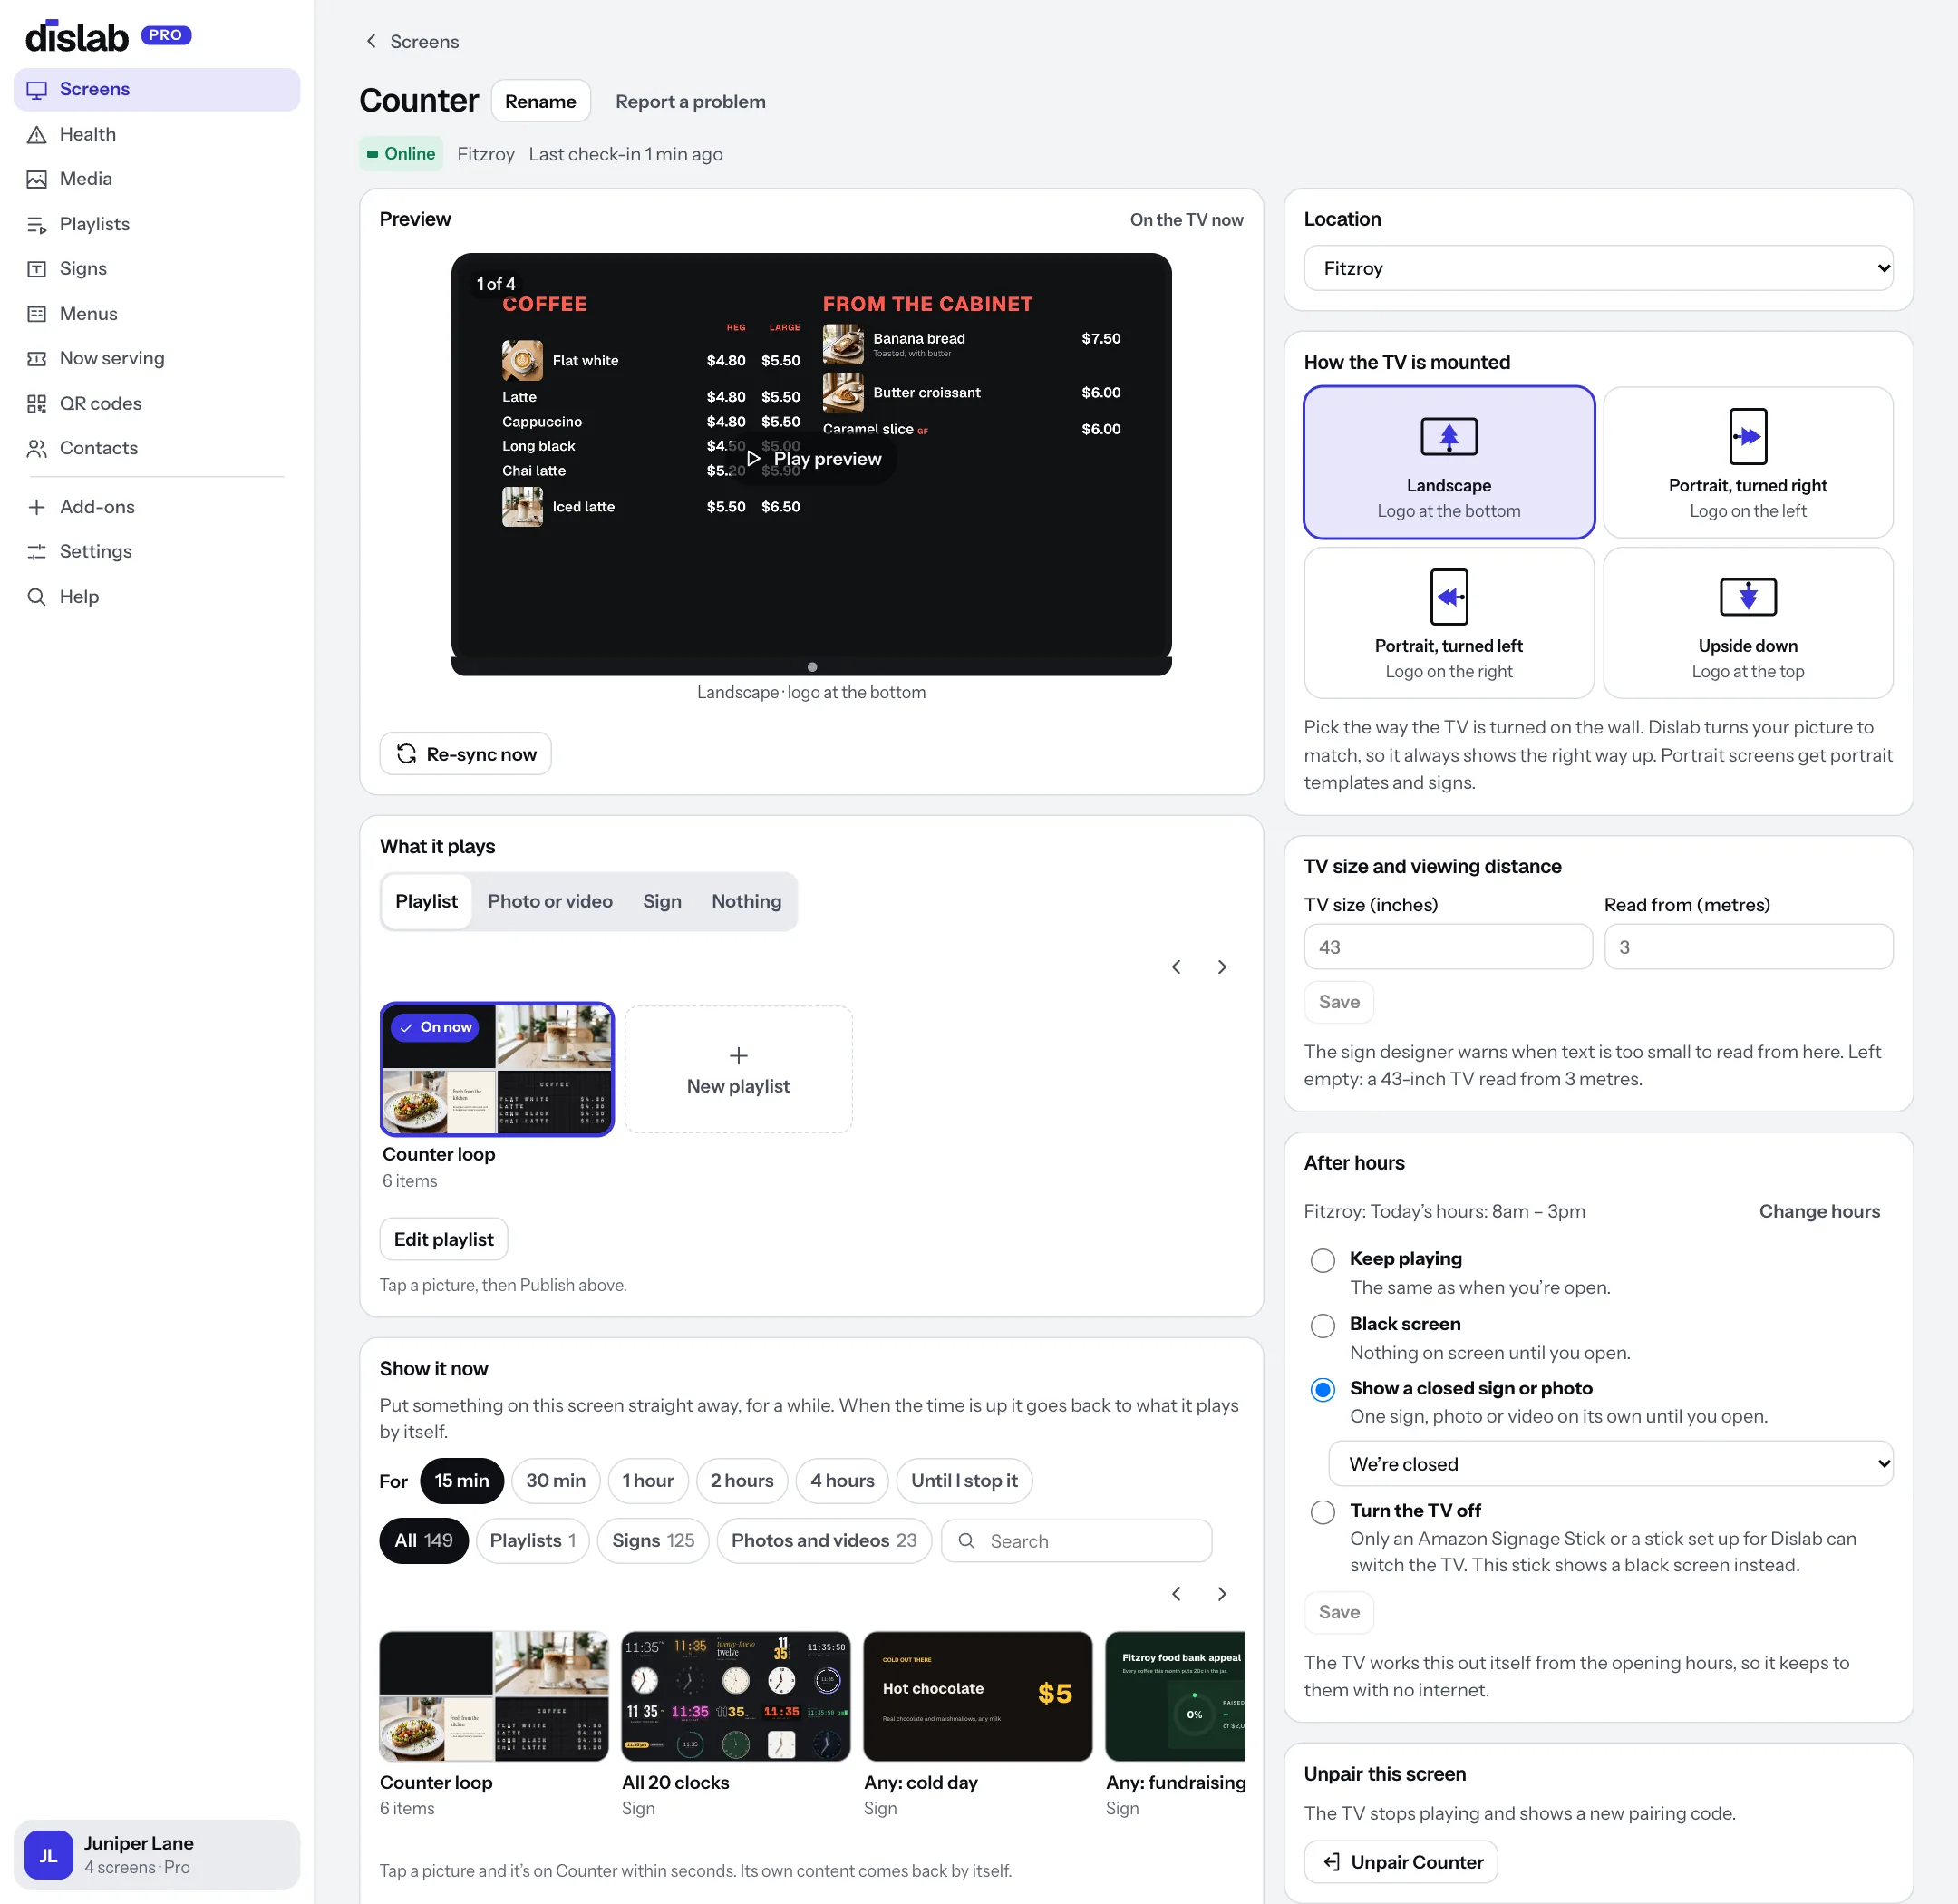
Task: Open the Settings page
Action: click(x=157, y=551)
